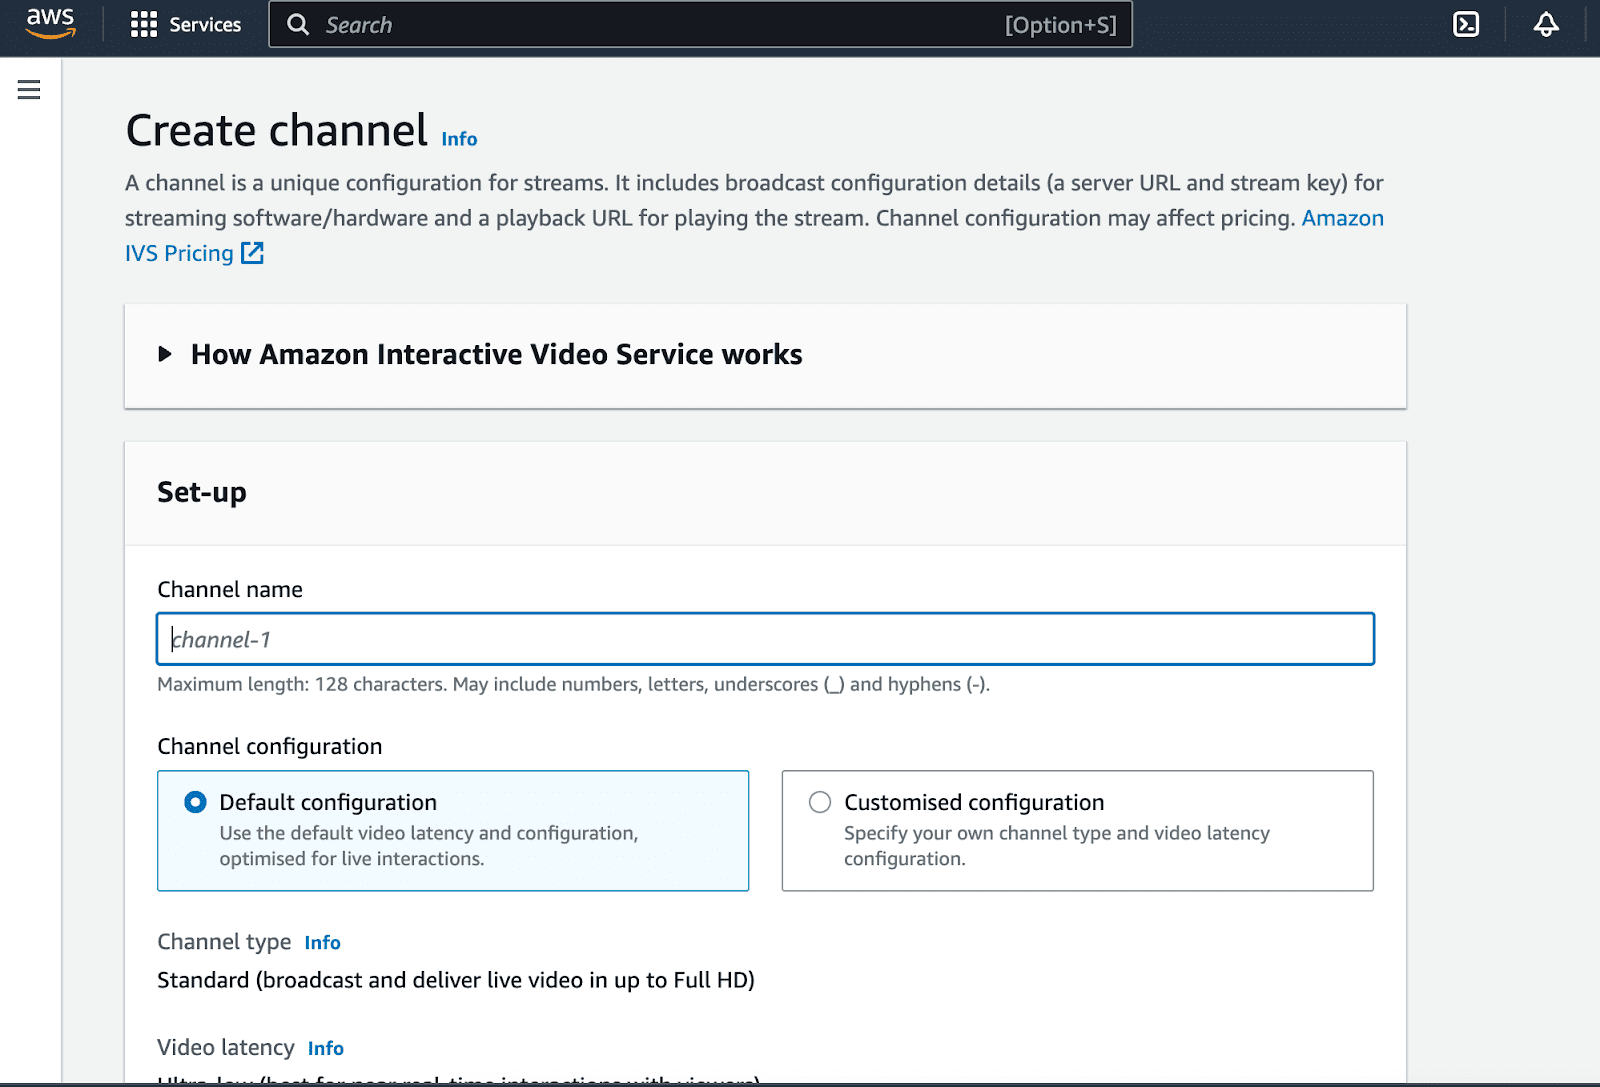Click the search magnifier icon
This screenshot has width=1600, height=1087.
click(x=298, y=24)
